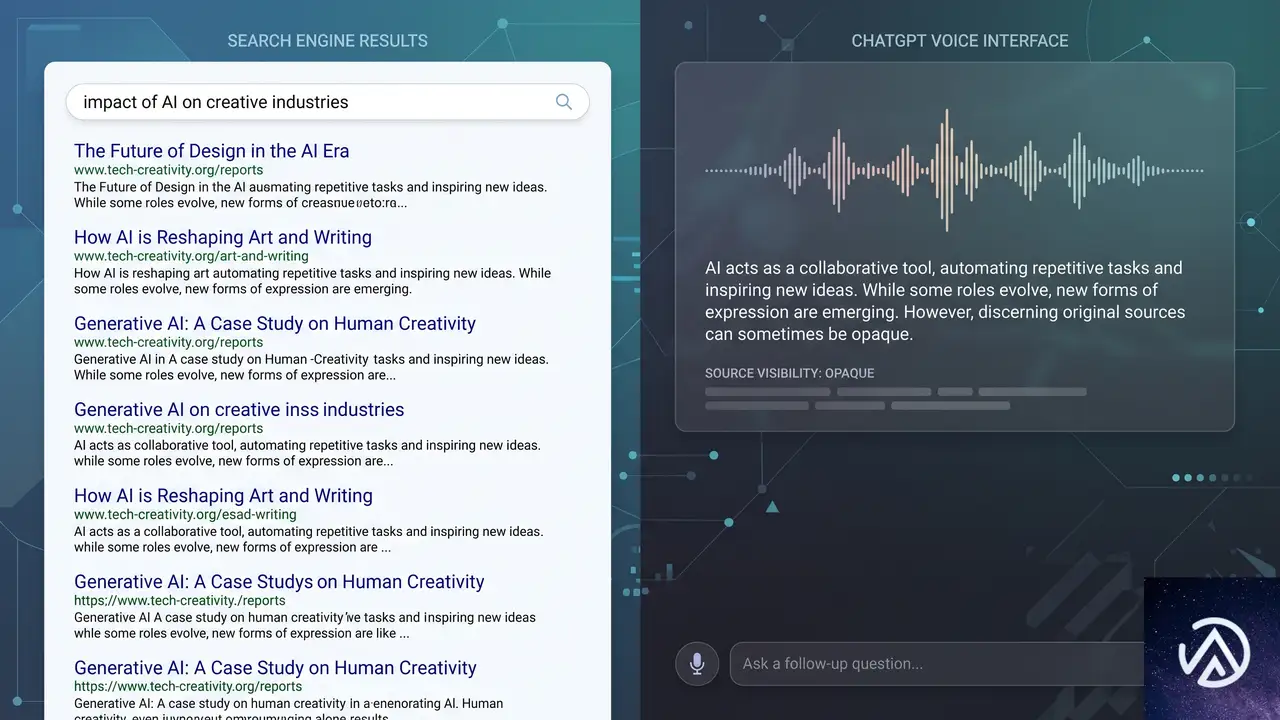Screen dimensions: 1280x720
Task: Click the audio waveform visualization
Action: 954,171
